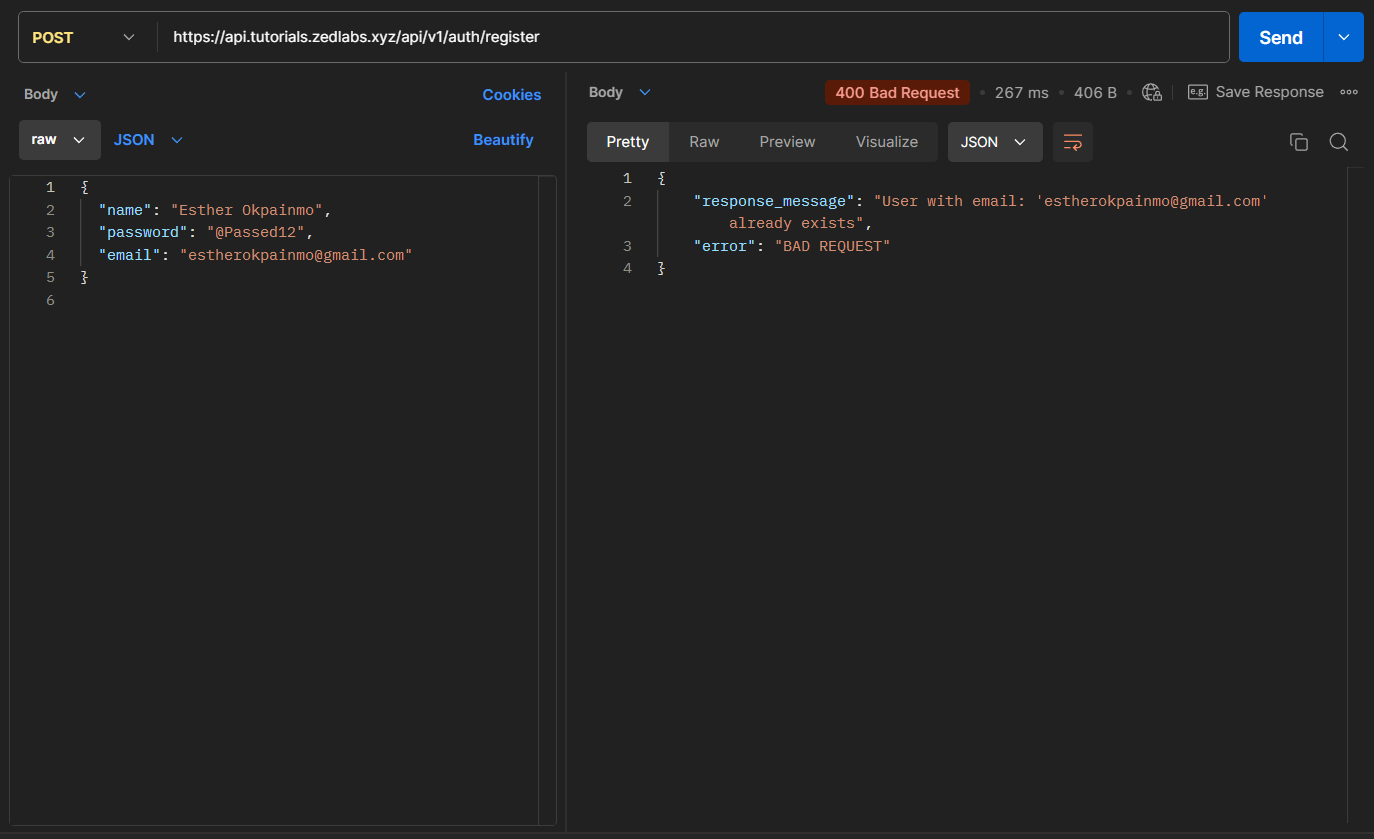This screenshot has width=1374, height=839.
Task: Click the email value in request body
Action: coord(296,255)
